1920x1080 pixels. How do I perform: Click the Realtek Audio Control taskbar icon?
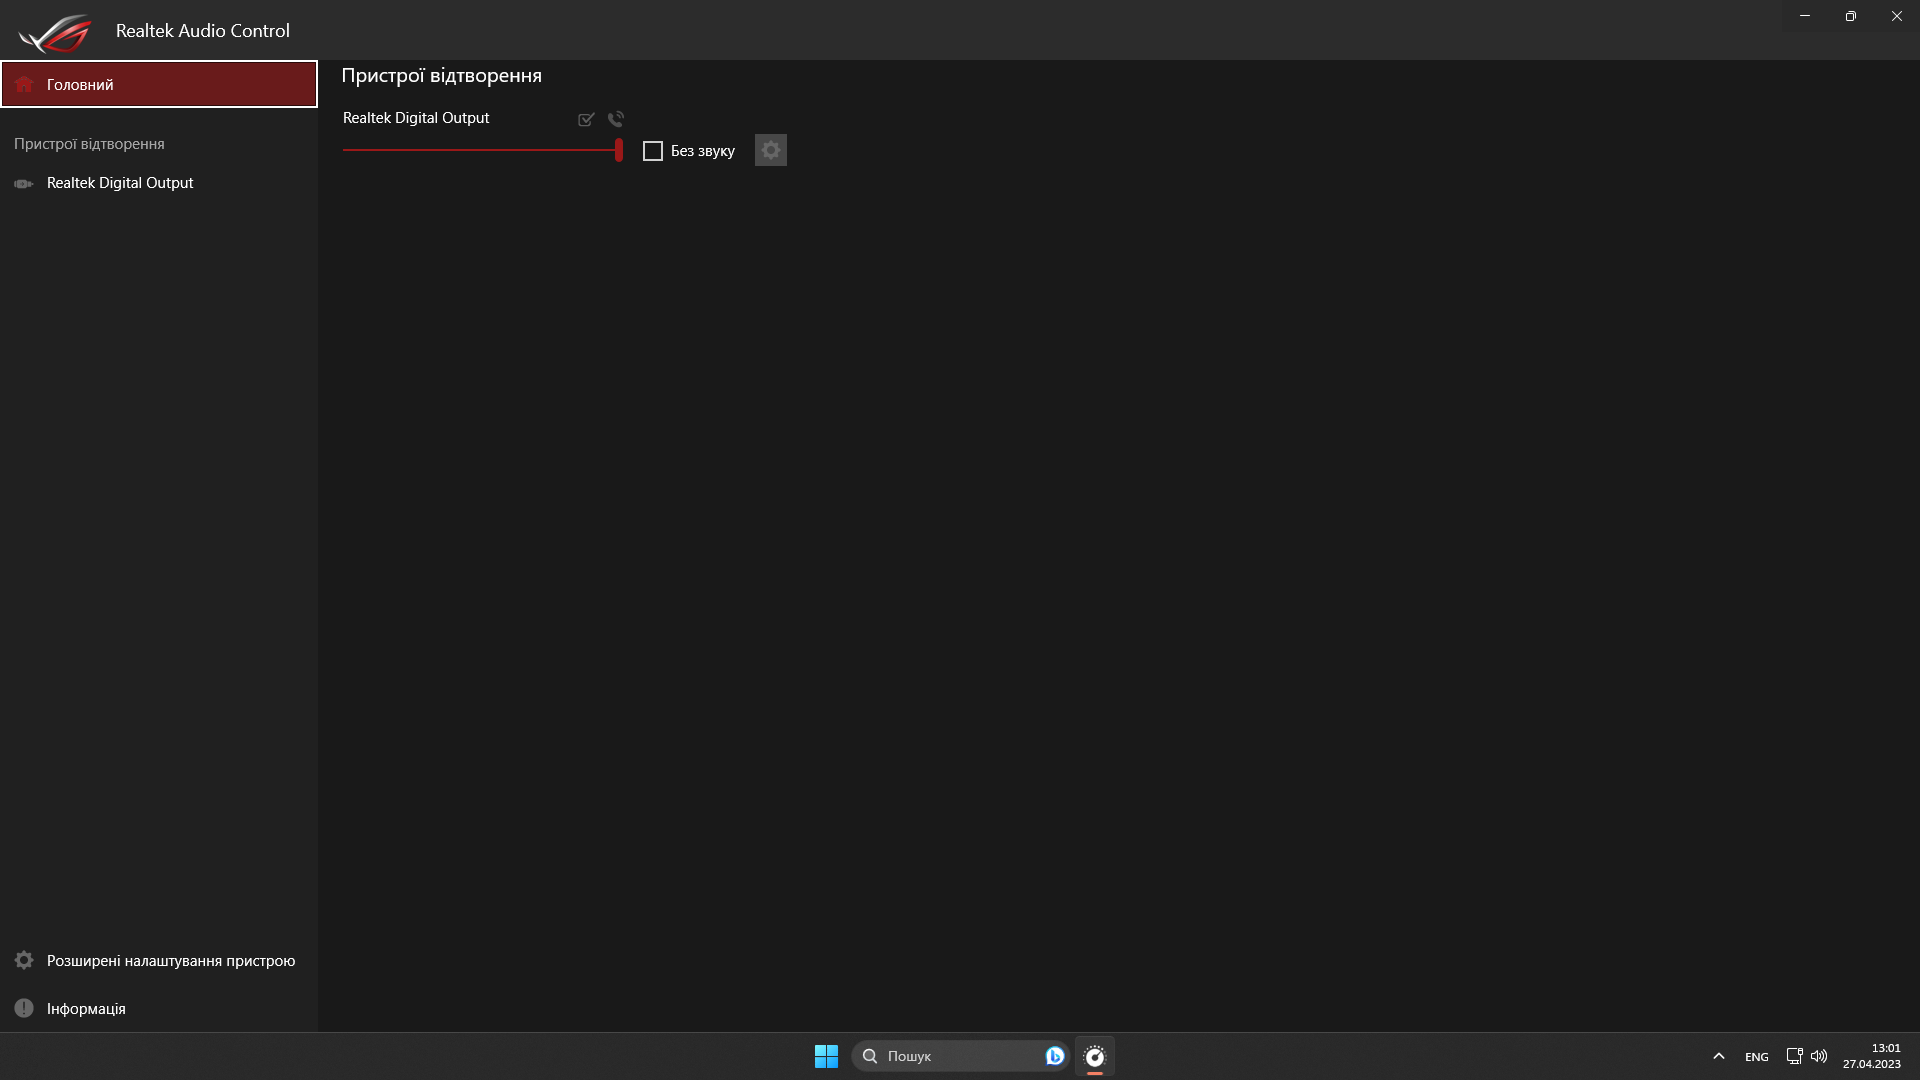tap(1095, 1056)
